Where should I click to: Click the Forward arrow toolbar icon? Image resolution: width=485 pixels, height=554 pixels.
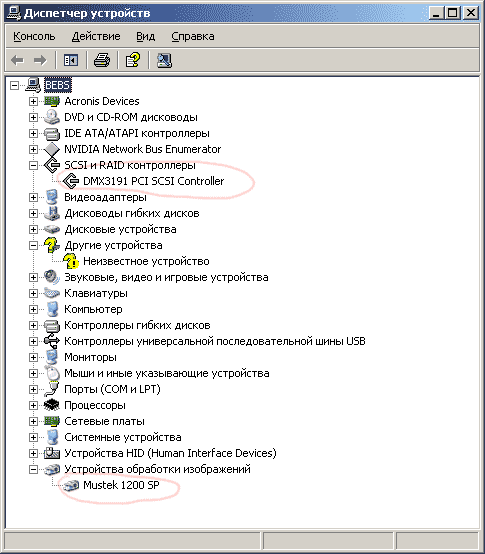tap(40, 60)
